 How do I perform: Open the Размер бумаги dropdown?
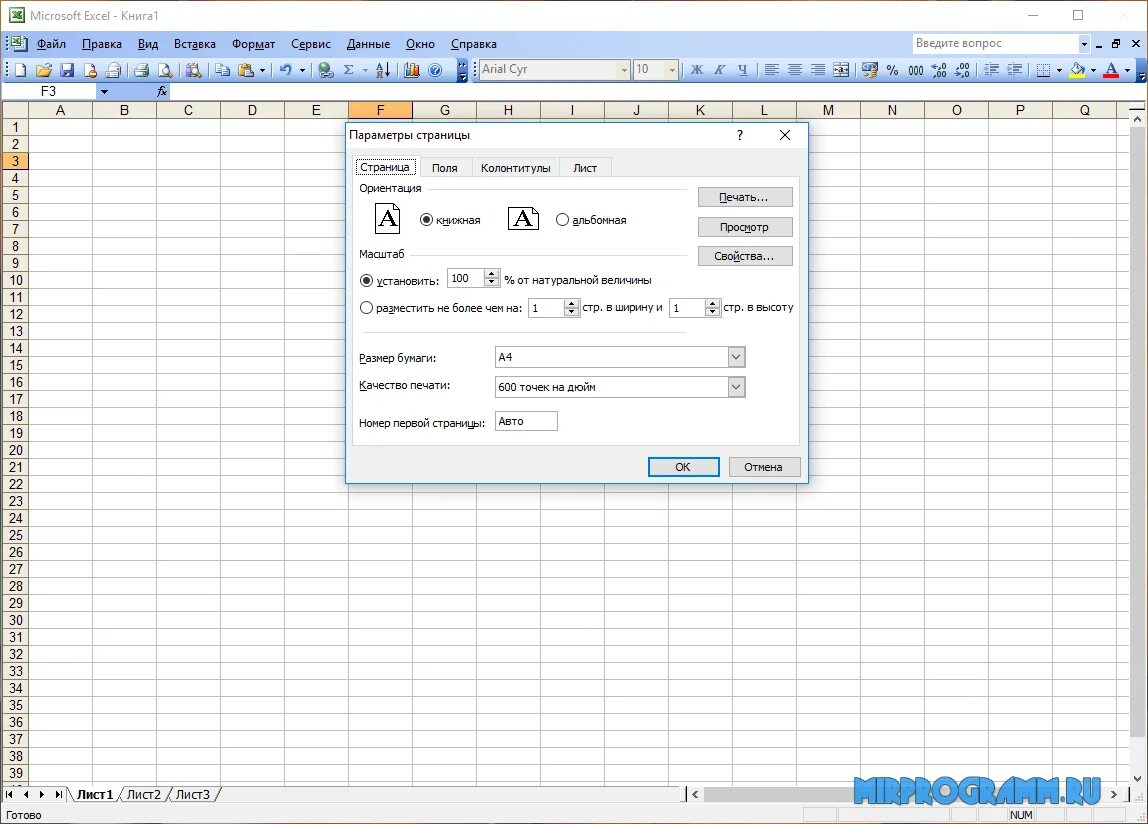(x=737, y=357)
